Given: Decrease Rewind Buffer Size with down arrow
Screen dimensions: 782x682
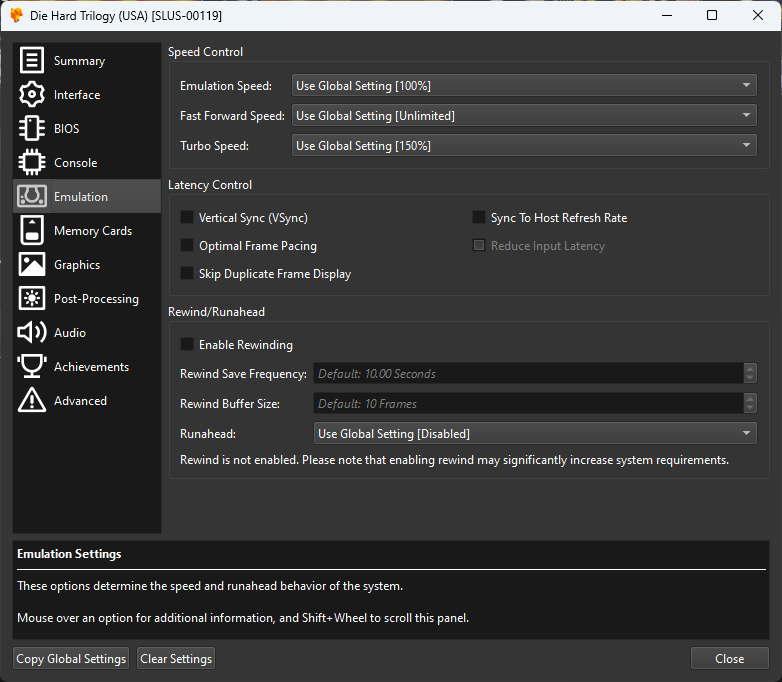Looking at the screenshot, I should click(750, 408).
